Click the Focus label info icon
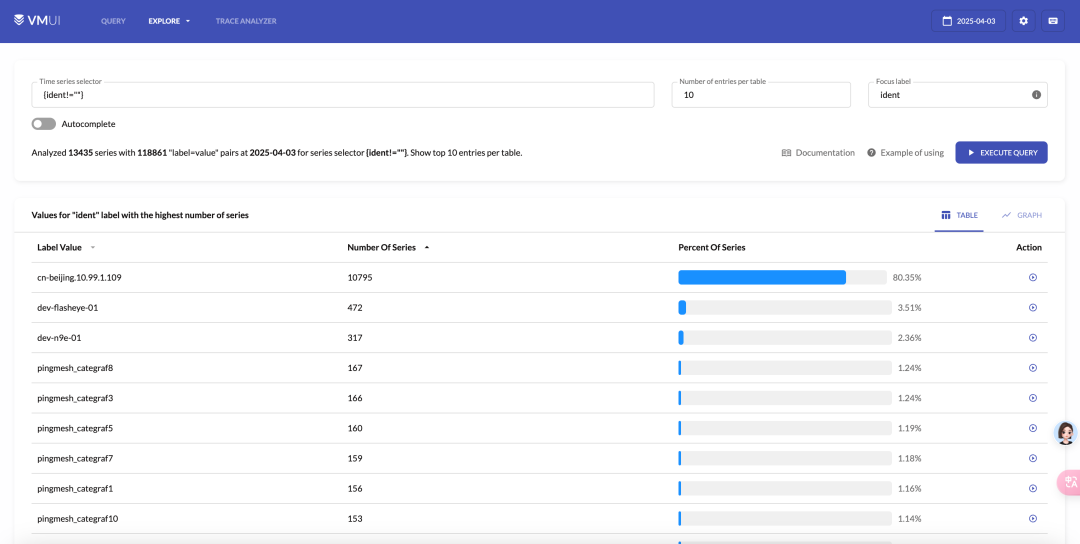Image resolution: width=1080 pixels, height=544 pixels. (1036, 95)
